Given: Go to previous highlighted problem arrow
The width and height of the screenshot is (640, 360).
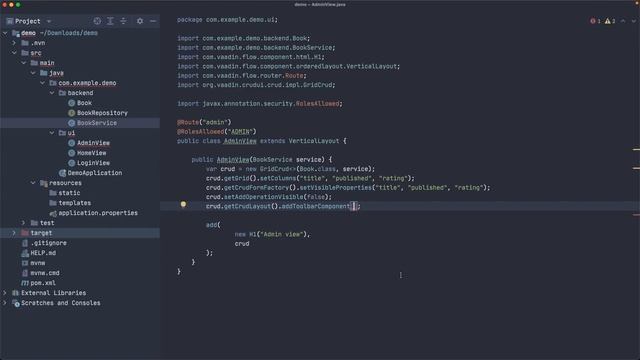Looking at the screenshot, I should click(x=623, y=21).
